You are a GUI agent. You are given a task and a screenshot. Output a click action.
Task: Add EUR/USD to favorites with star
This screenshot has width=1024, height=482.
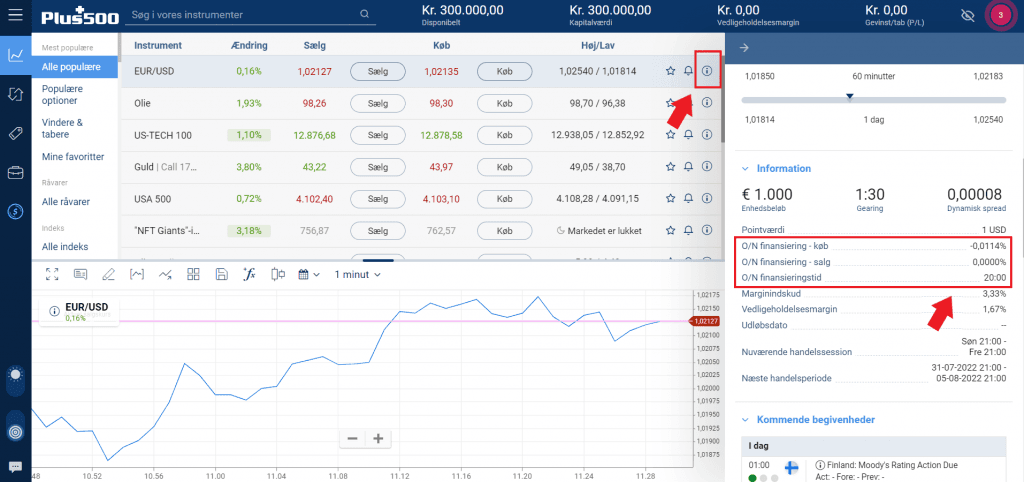(x=670, y=71)
